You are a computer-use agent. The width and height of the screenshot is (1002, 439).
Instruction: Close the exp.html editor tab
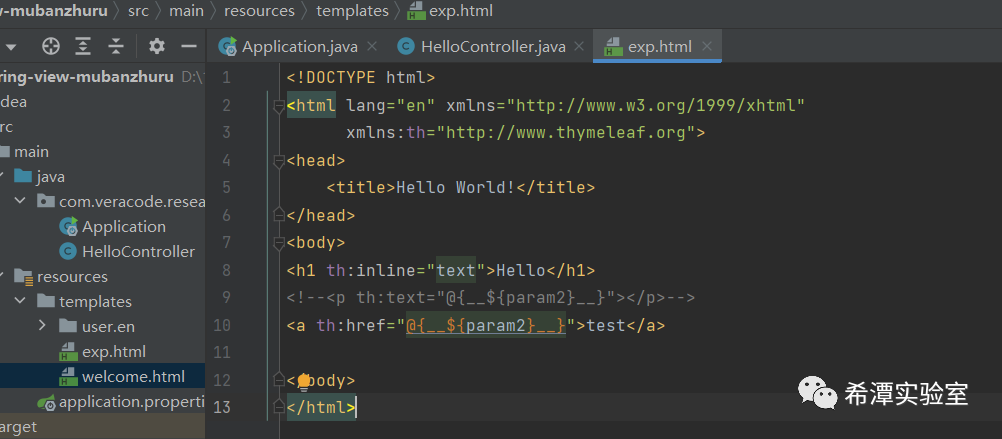tap(707, 46)
